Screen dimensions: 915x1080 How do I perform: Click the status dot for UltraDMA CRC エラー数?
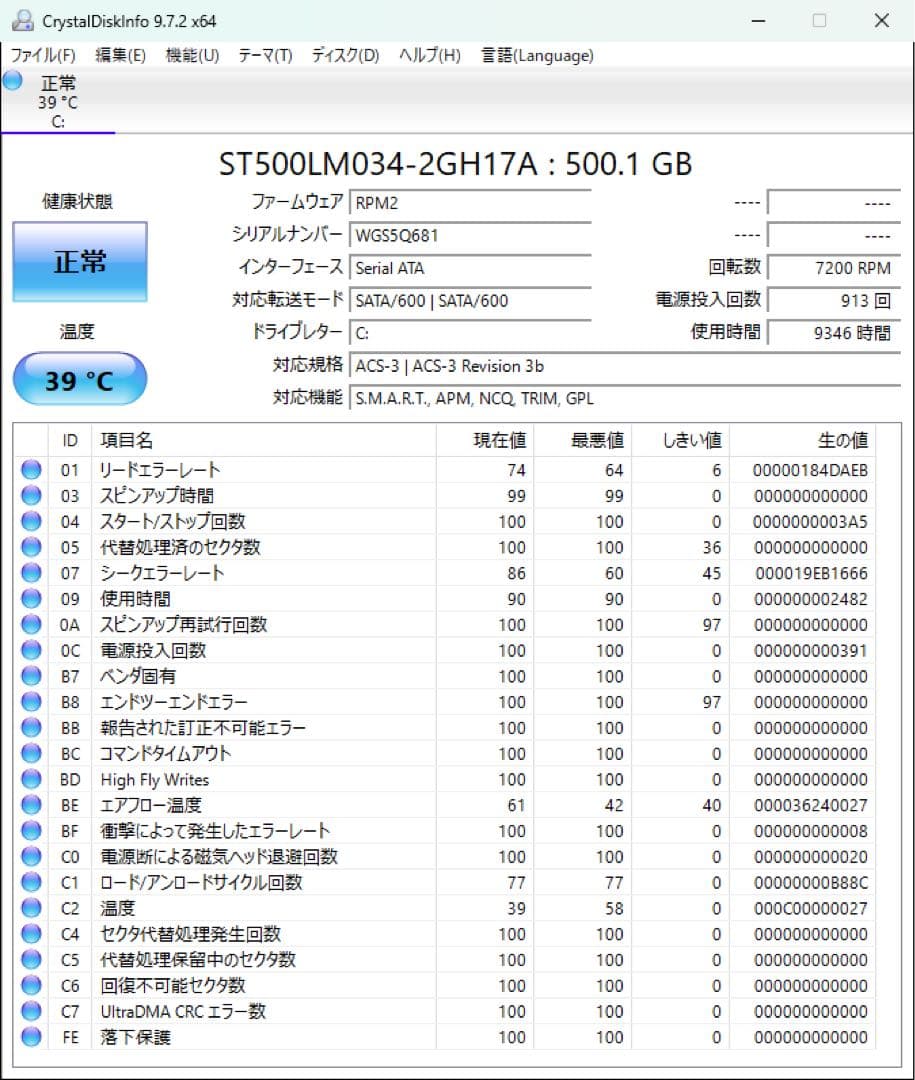click(30, 1011)
